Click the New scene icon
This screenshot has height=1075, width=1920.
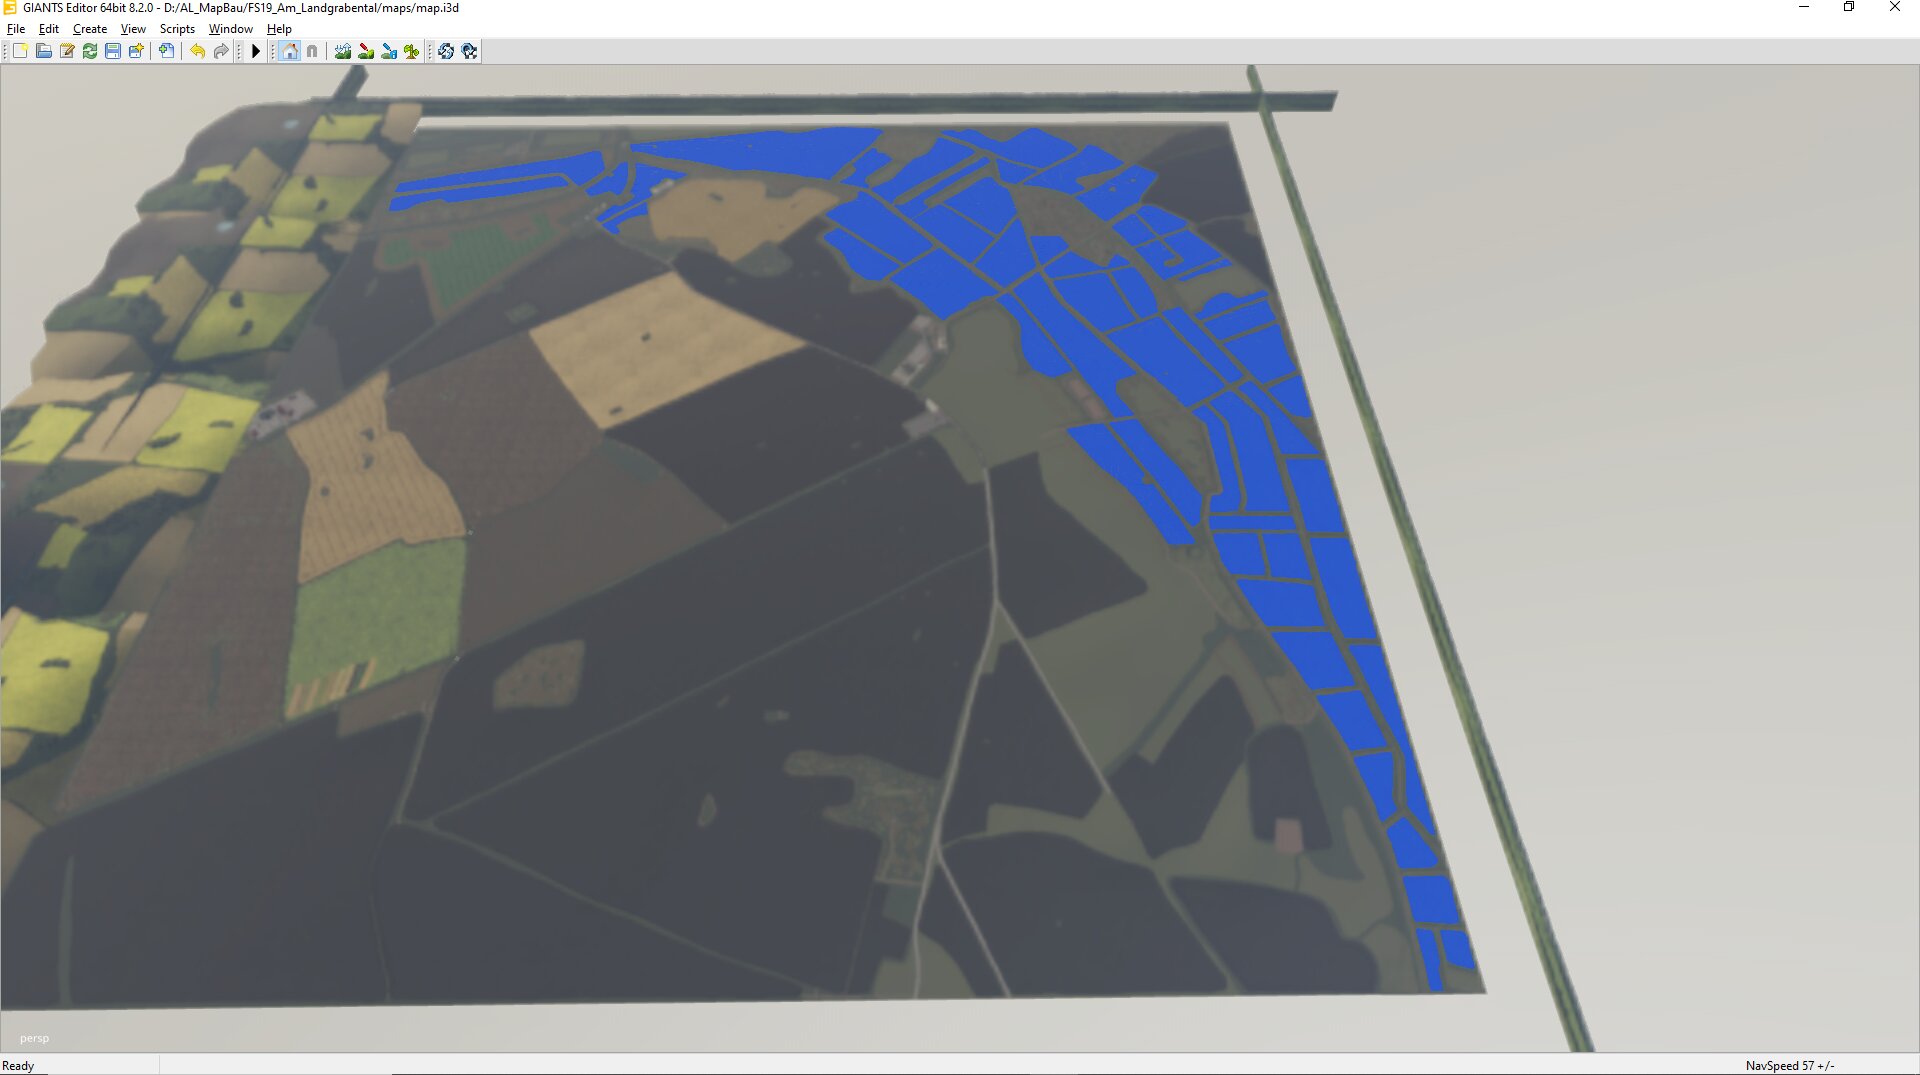20,51
